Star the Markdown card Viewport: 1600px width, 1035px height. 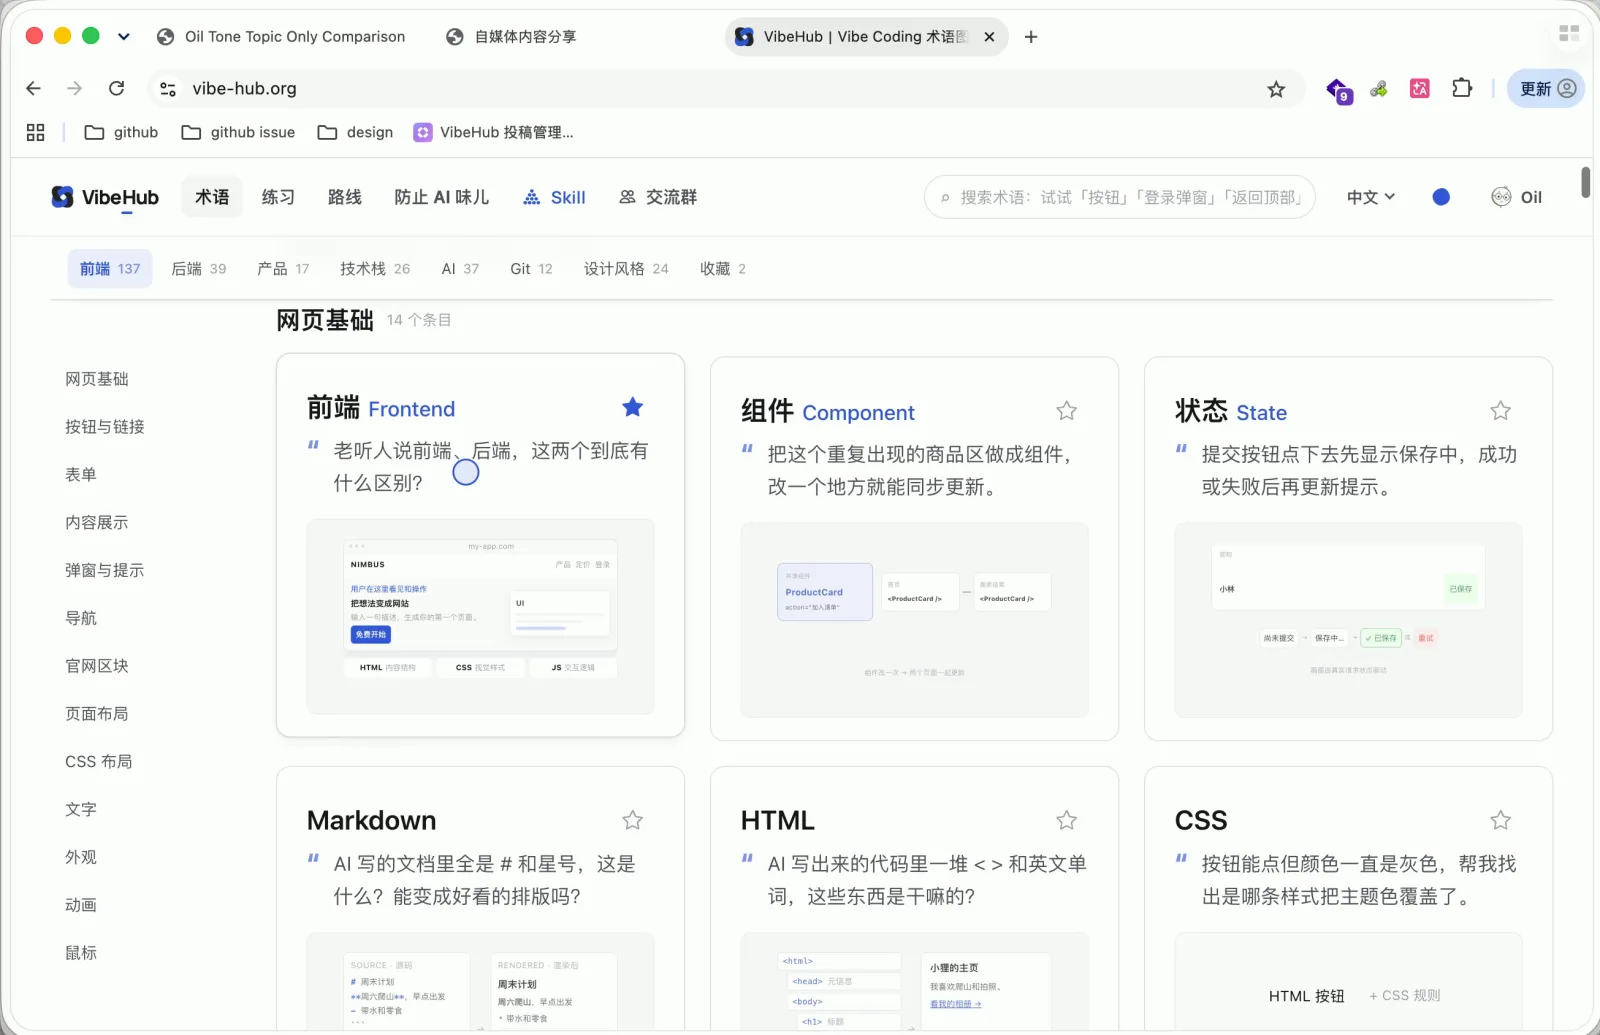click(x=632, y=821)
